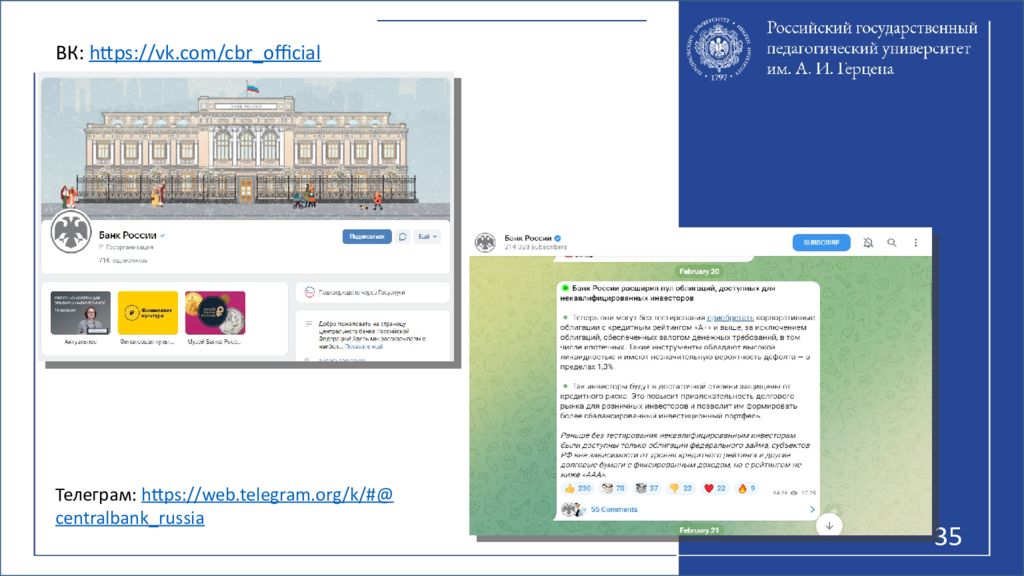Open the Telegram three-dot menu

coord(916,242)
